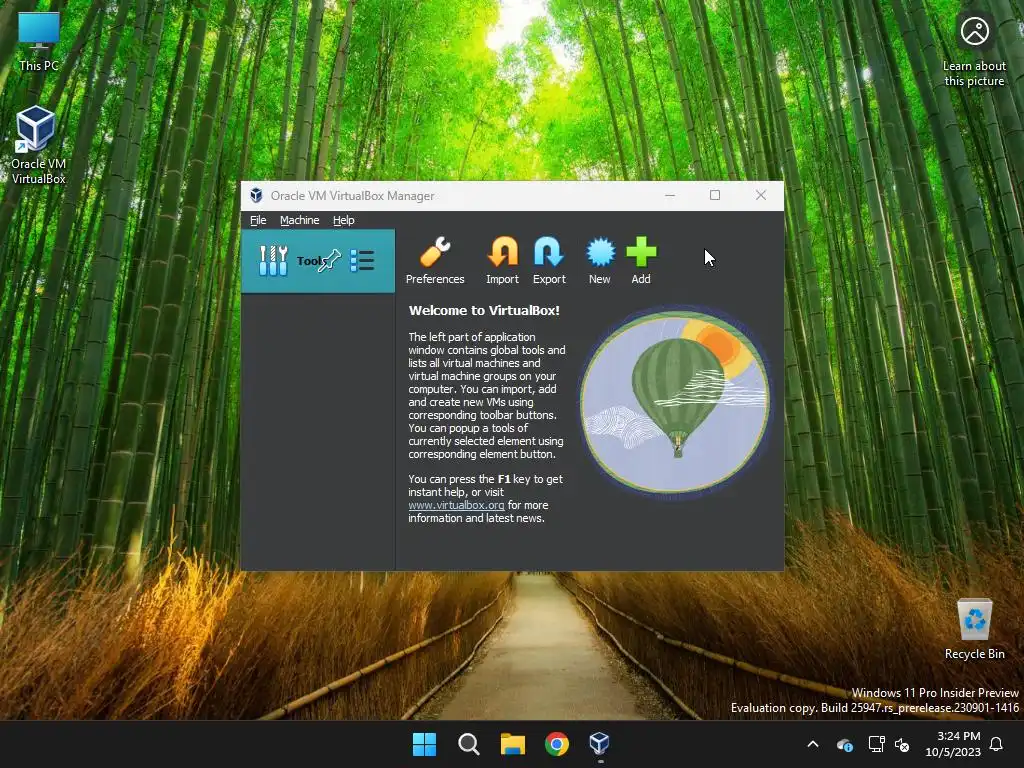The image size is (1024, 768).
Task: Select the Tools item in left pane
Action: click(317, 261)
